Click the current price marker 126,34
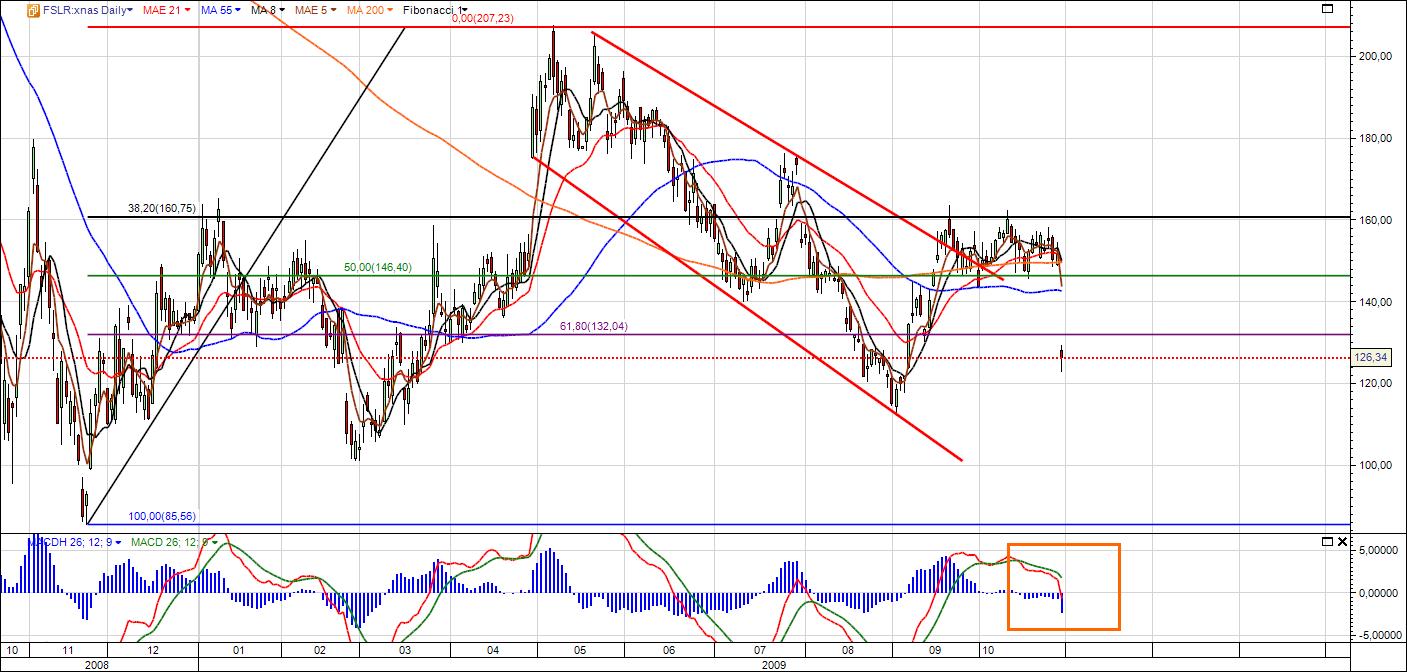The width and height of the screenshot is (1407, 672). [1375, 357]
